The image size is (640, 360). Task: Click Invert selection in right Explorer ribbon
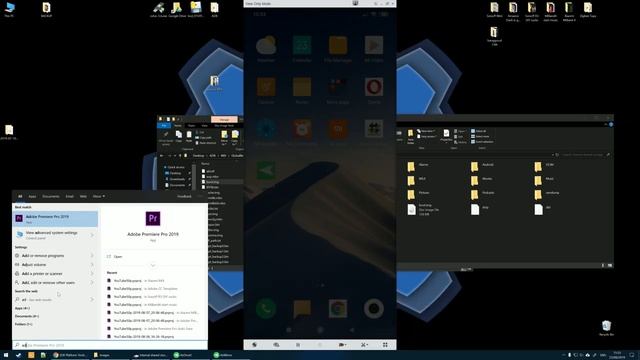coord(482,142)
